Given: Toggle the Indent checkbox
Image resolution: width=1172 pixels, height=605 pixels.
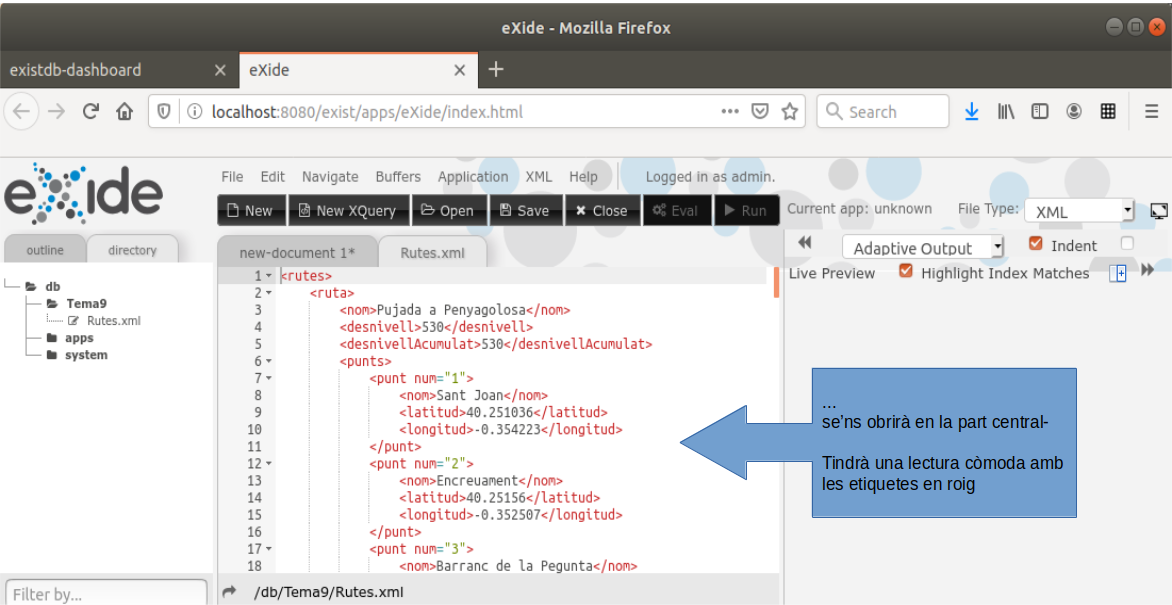Looking at the screenshot, I should point(1035,243).
